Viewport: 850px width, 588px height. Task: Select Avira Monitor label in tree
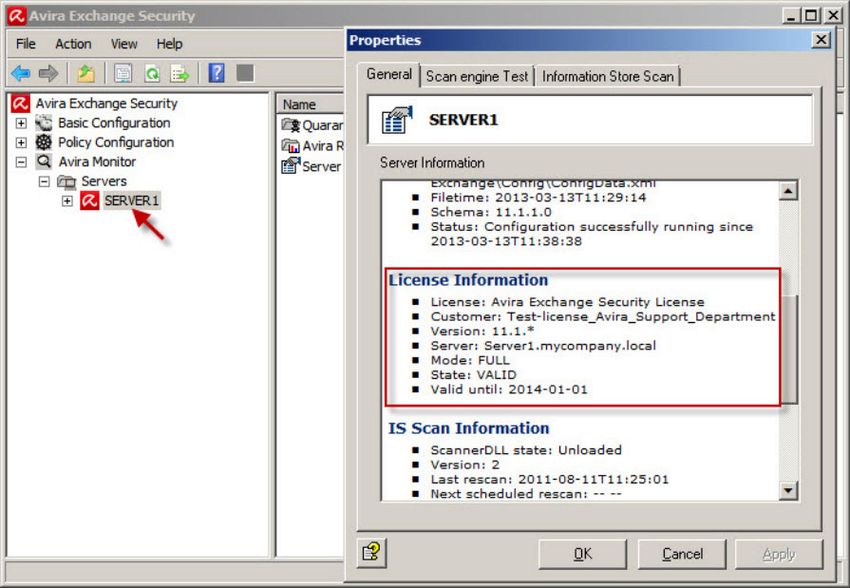[x=97, y=161]
